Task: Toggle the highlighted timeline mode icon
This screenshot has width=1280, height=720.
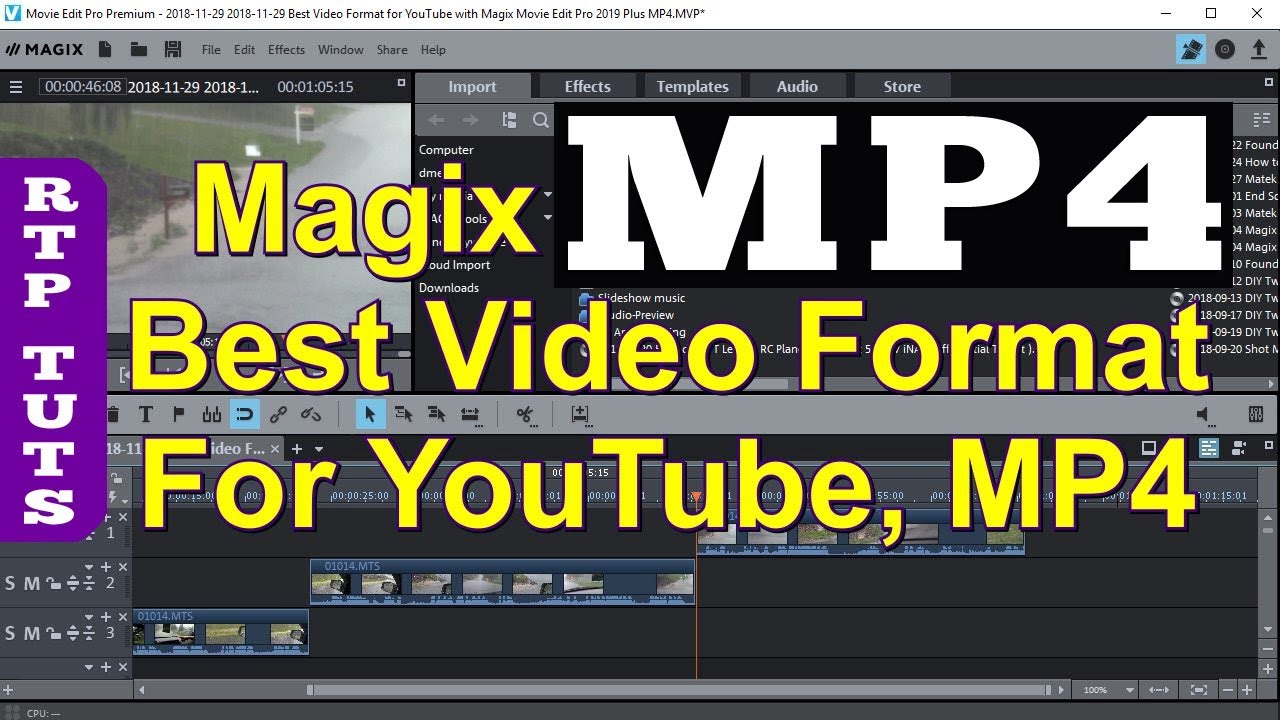Action: coord(1209,448)
